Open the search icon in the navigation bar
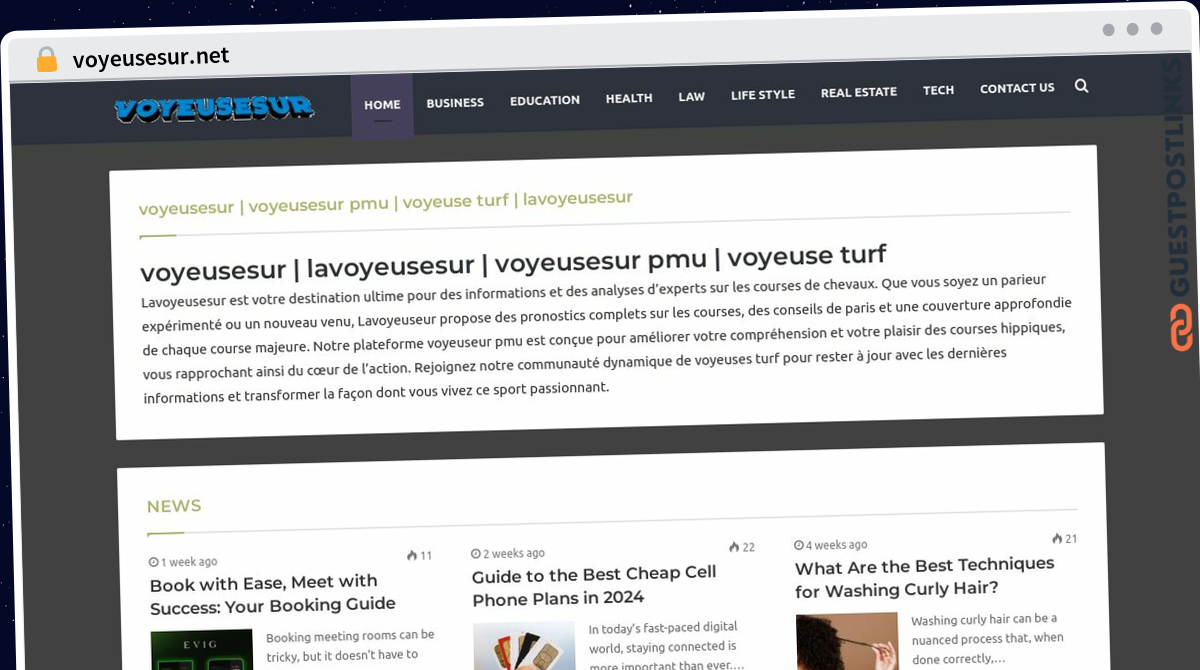Image resolution: width=1200 pixels, height=670 pixels. 1081,86
